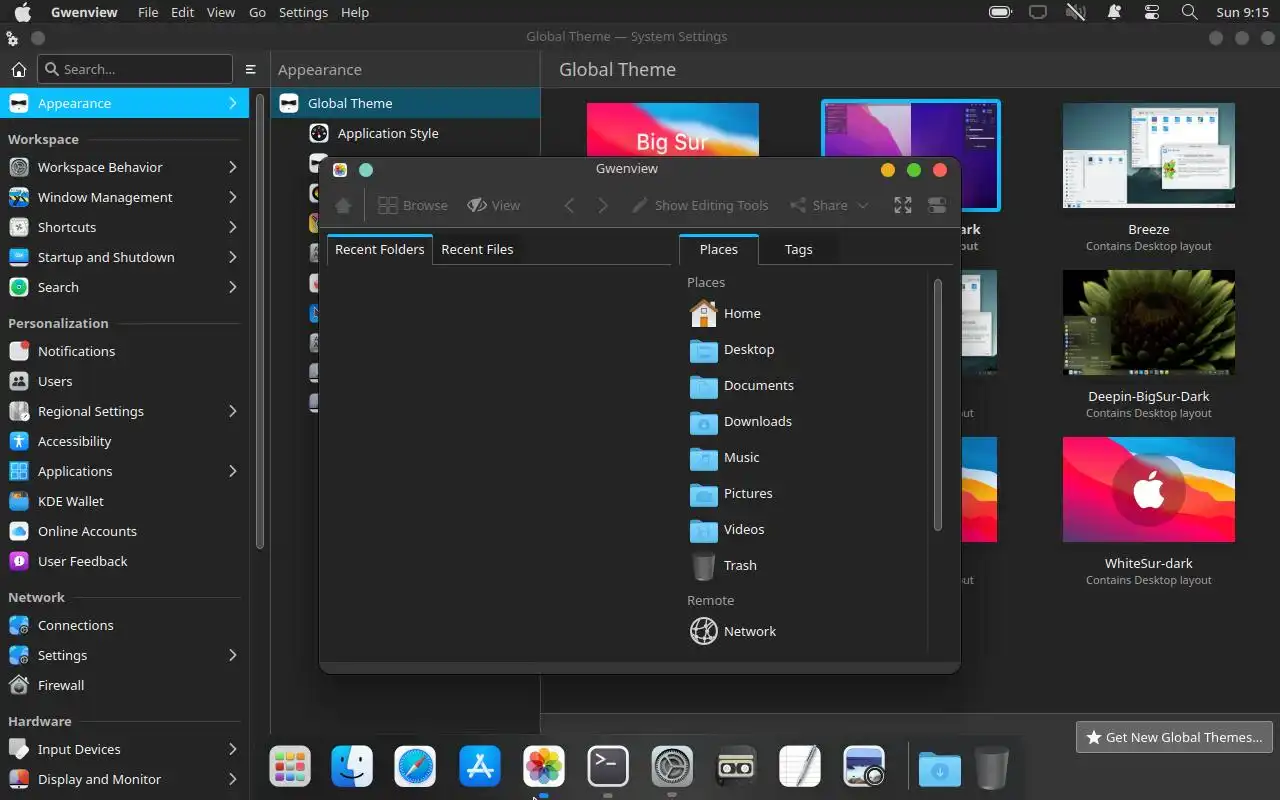Open the Downloads folder in Places panel
Viewport: 1280px width, 800px height.
tap(740, 421)
